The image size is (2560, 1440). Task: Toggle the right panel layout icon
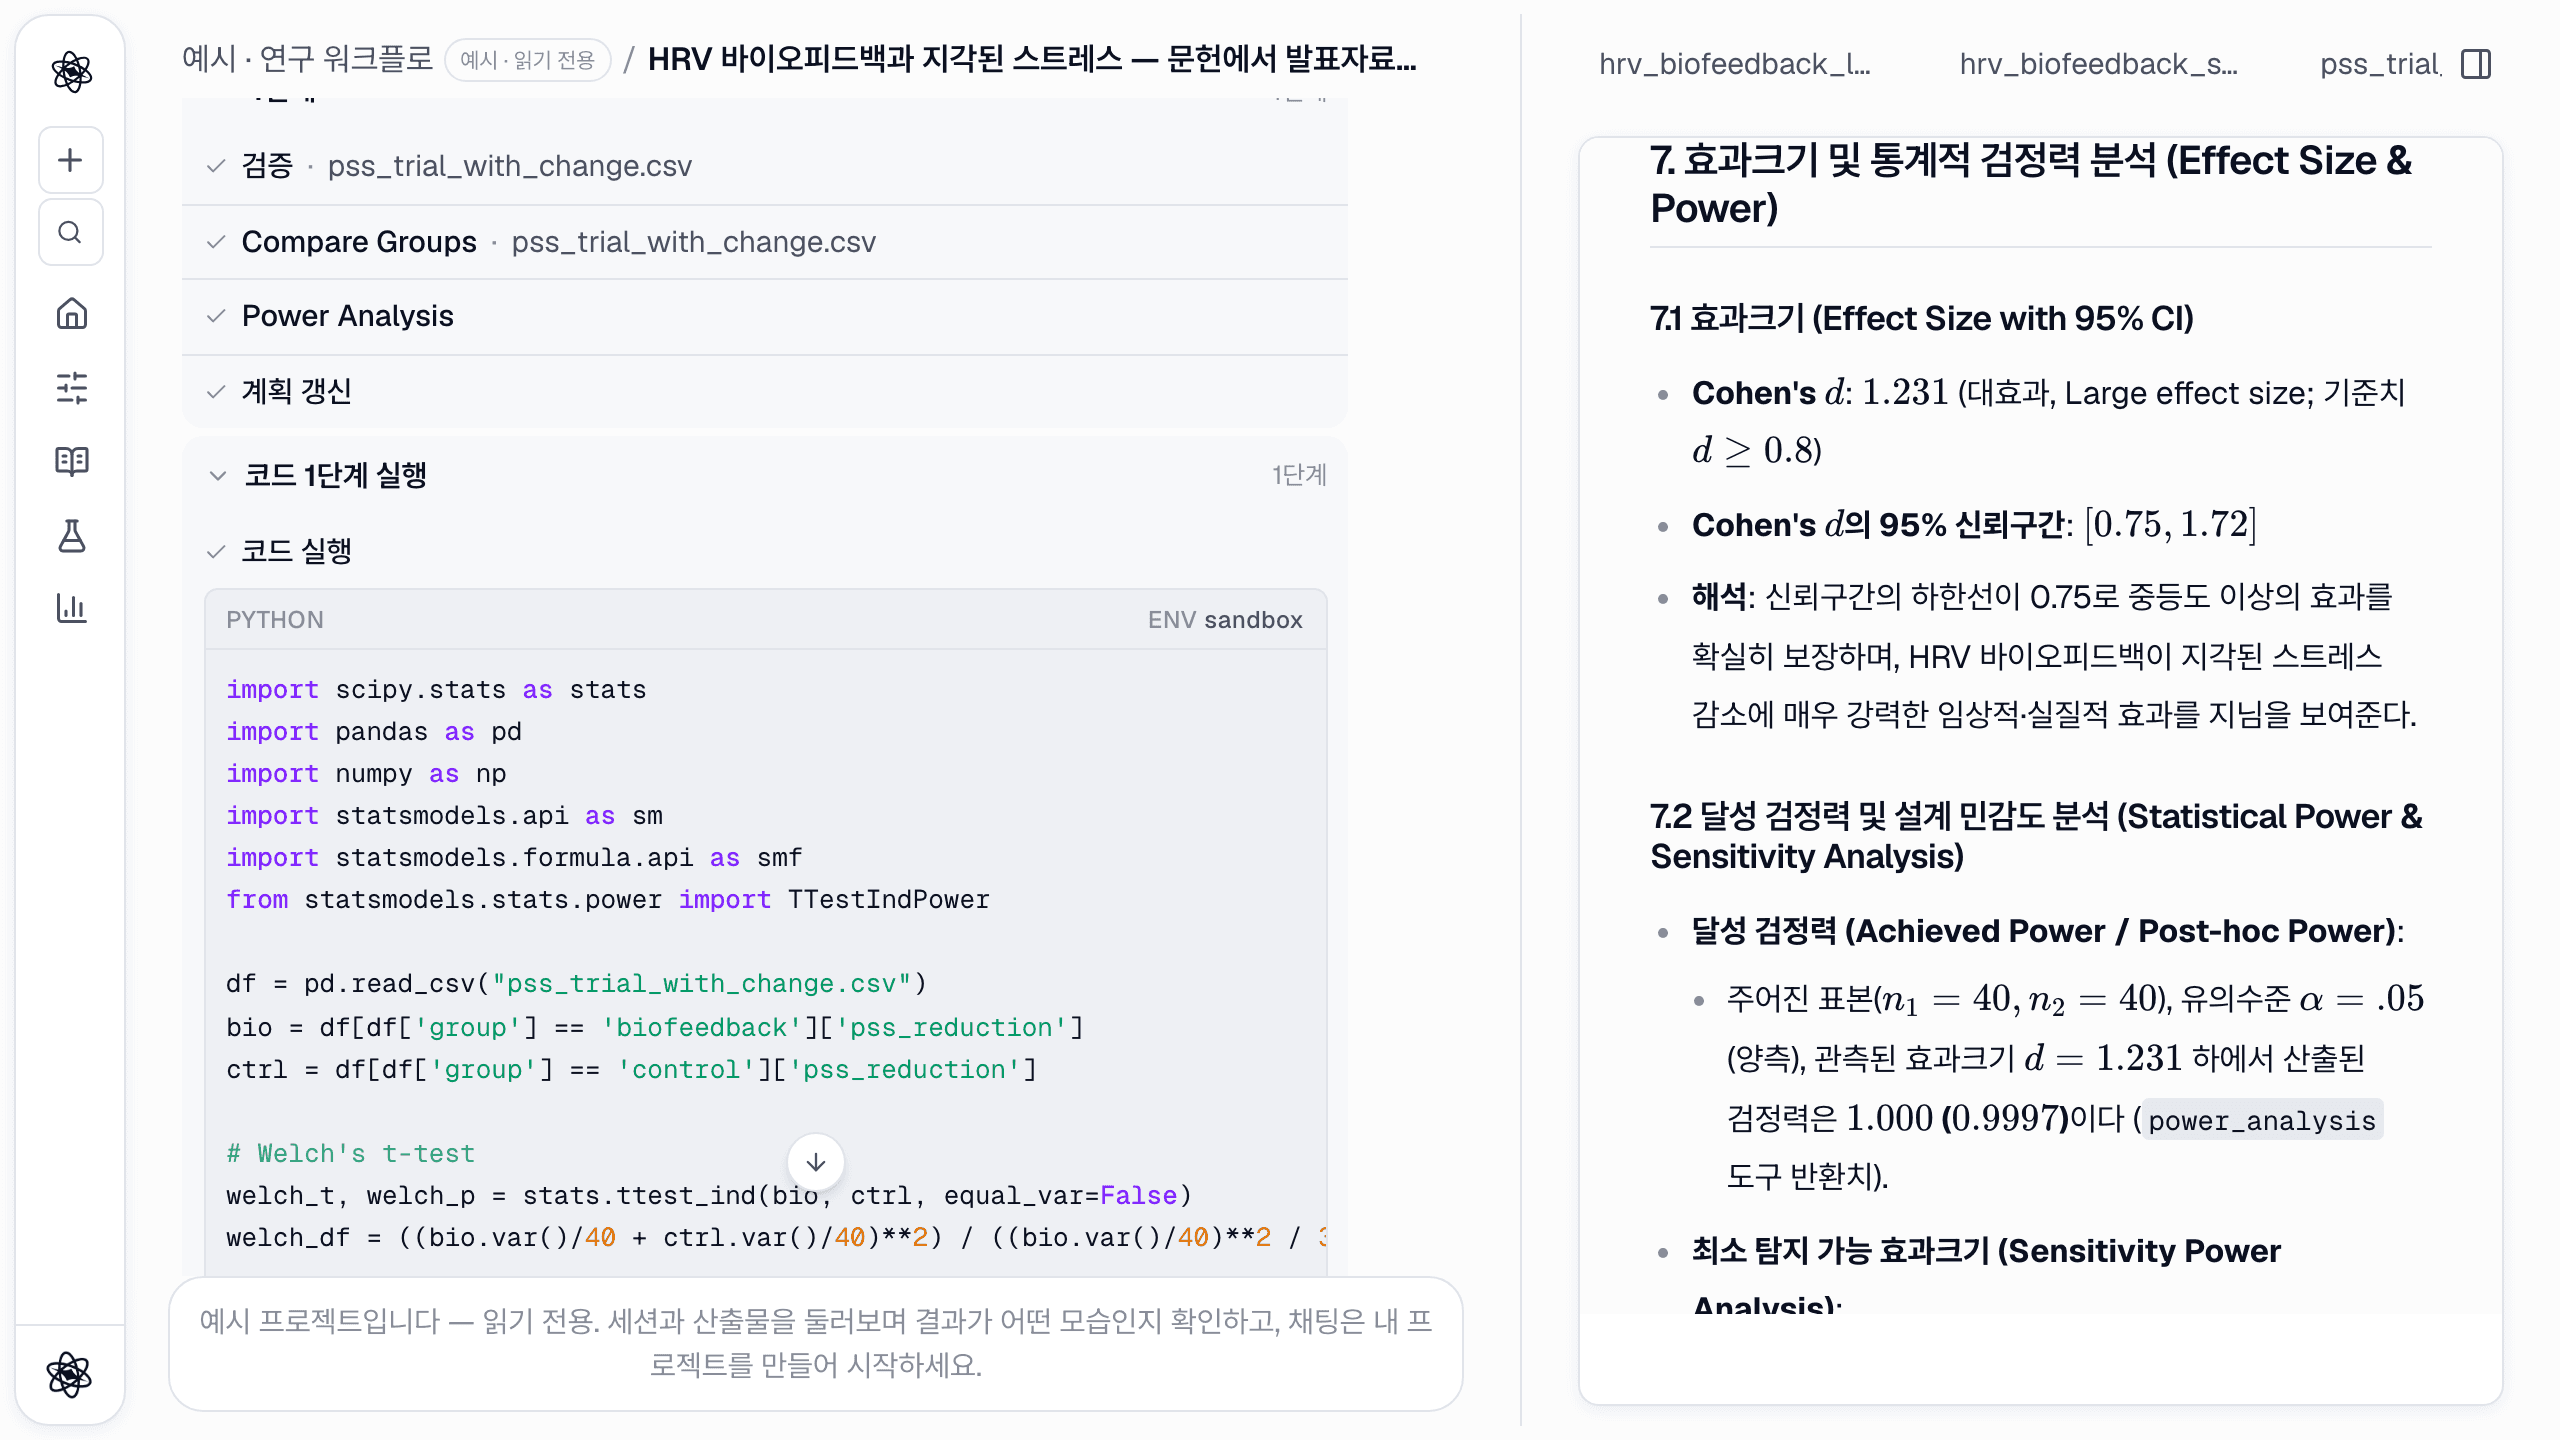(2476, 64)
